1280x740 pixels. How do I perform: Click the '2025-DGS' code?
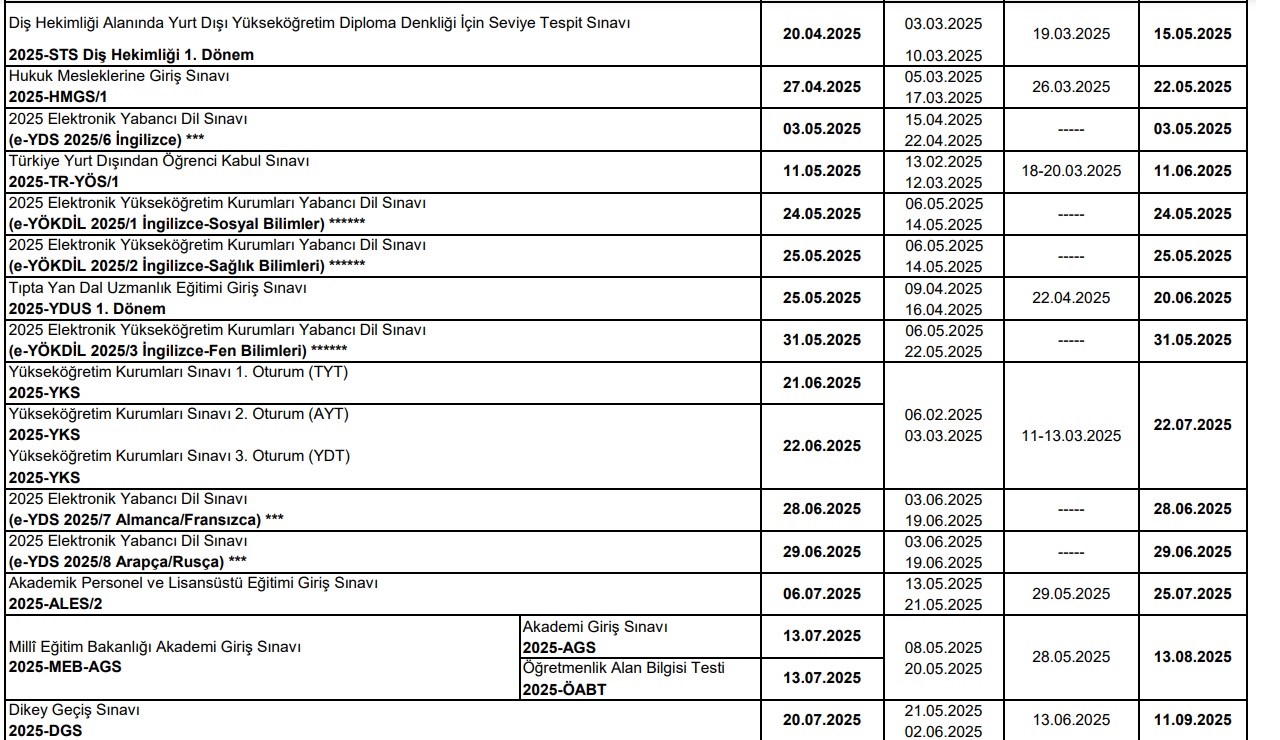click(45, 730)
